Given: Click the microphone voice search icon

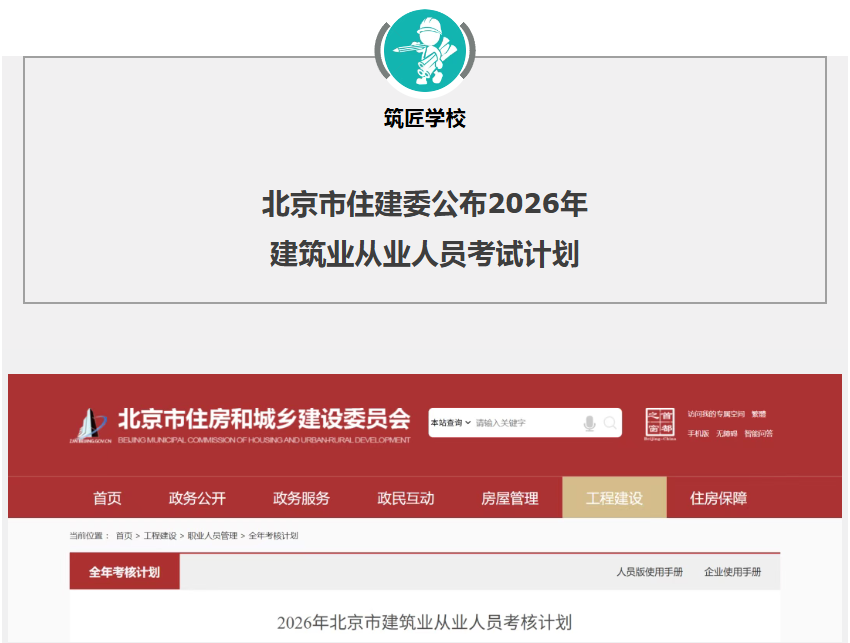Looking at the screenshot, I should coord(589,424).
